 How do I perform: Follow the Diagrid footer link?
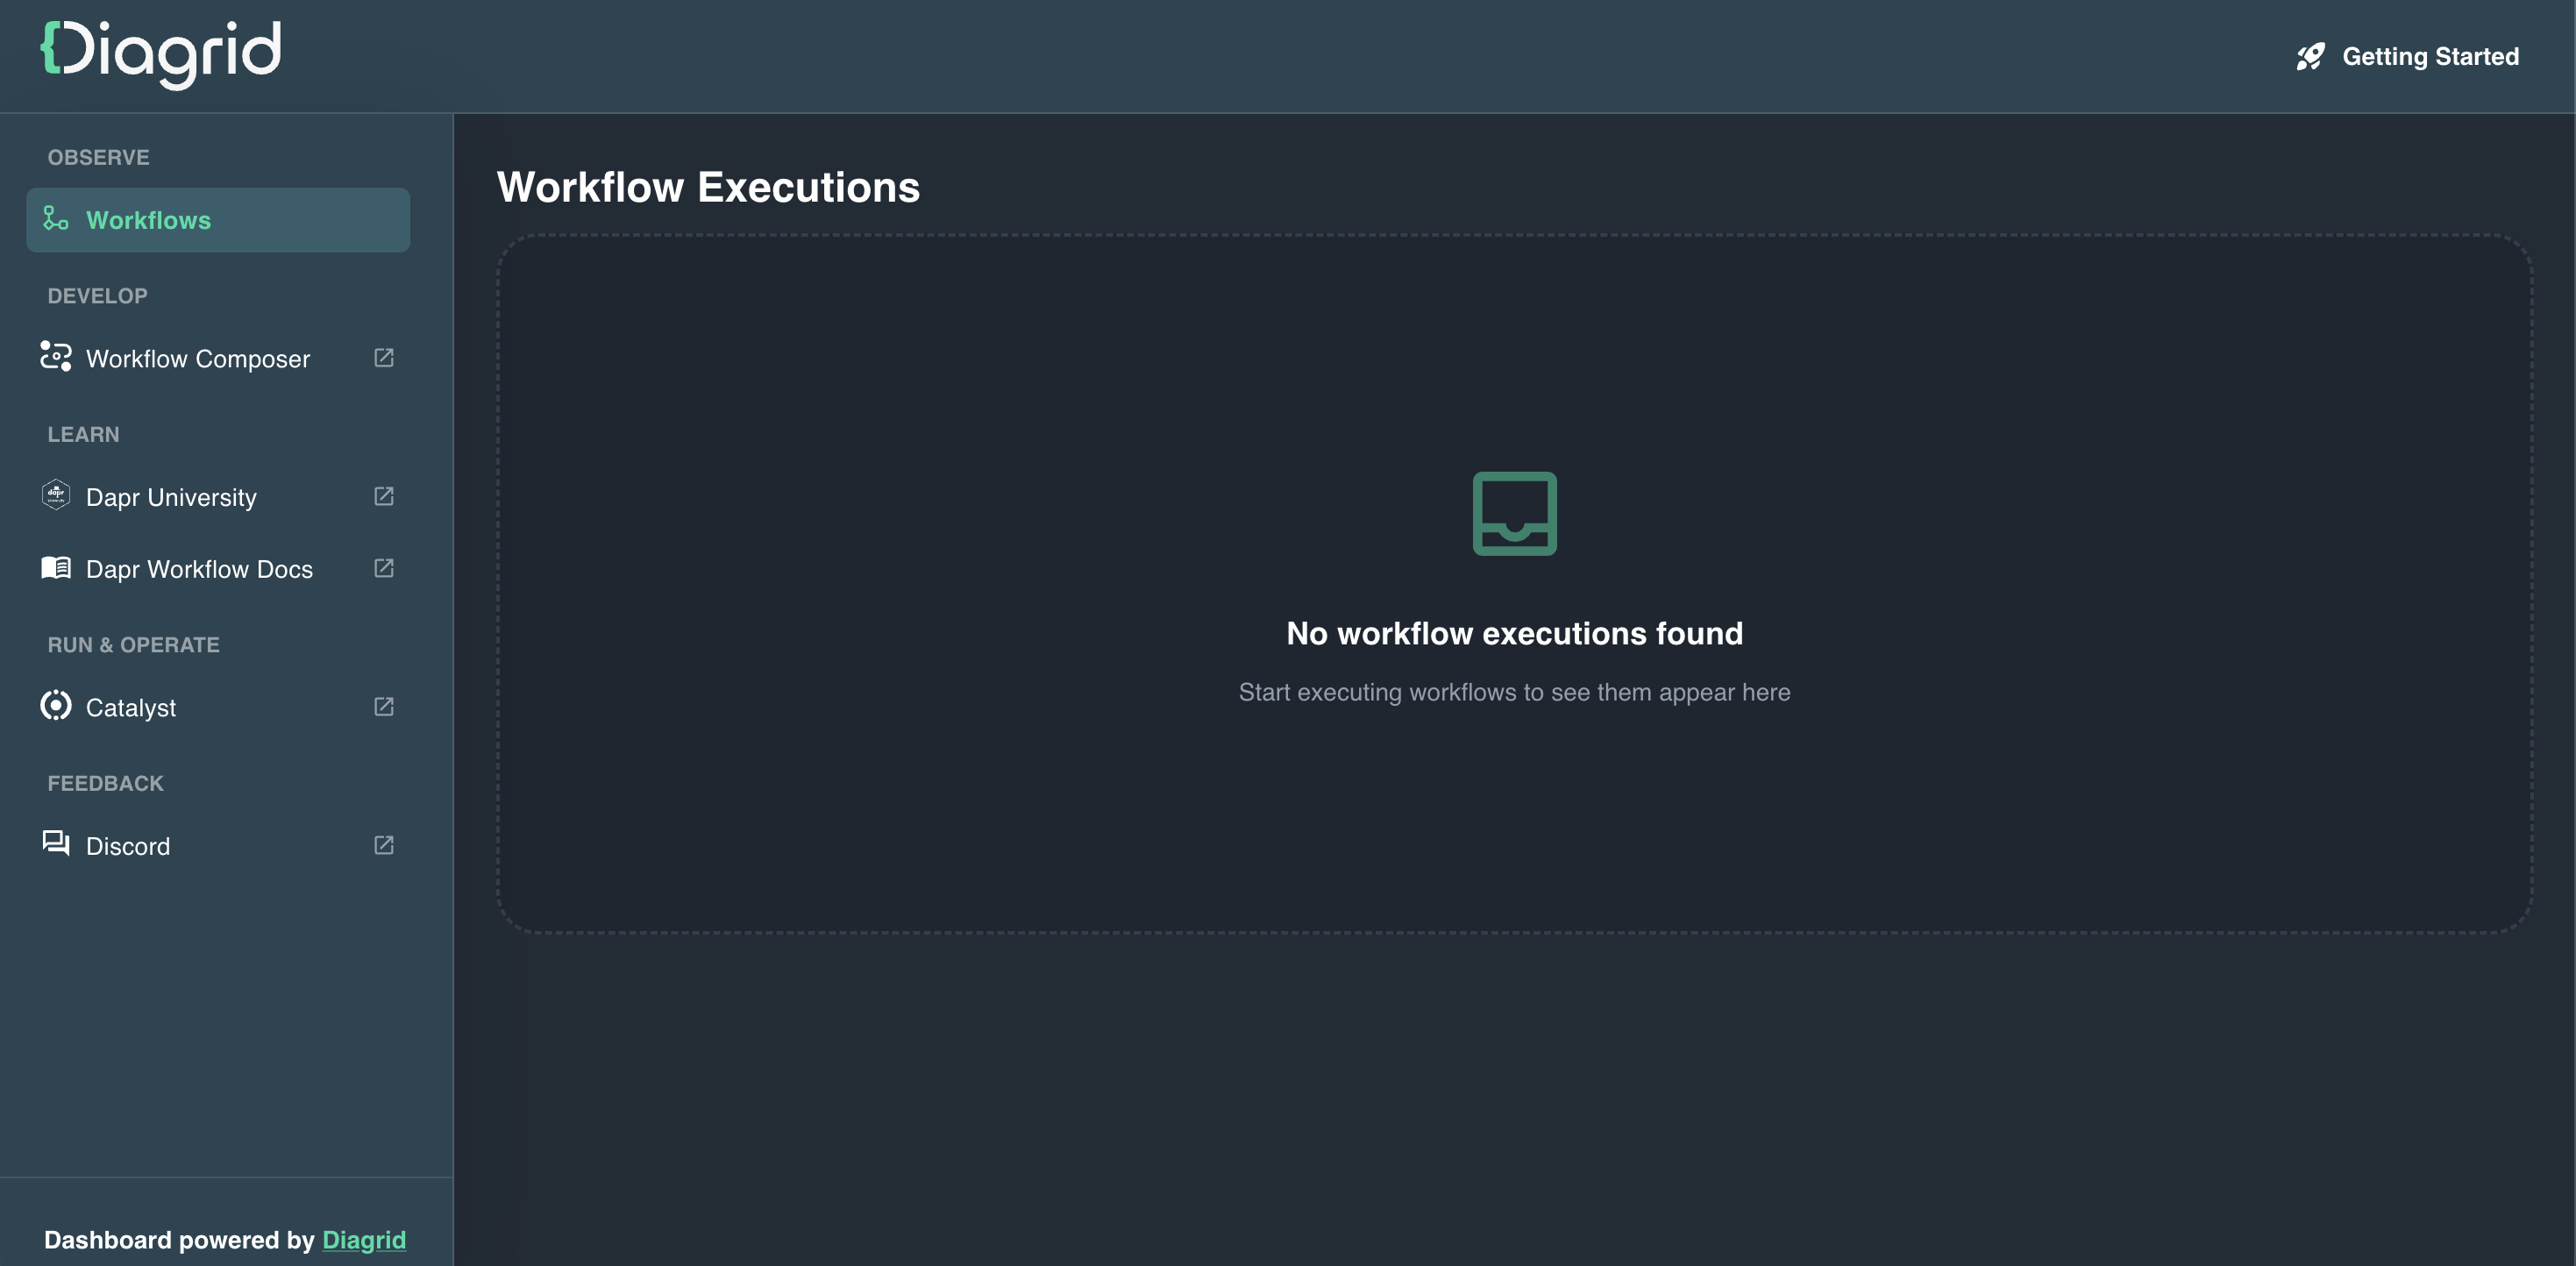(x=364, y=1240)
